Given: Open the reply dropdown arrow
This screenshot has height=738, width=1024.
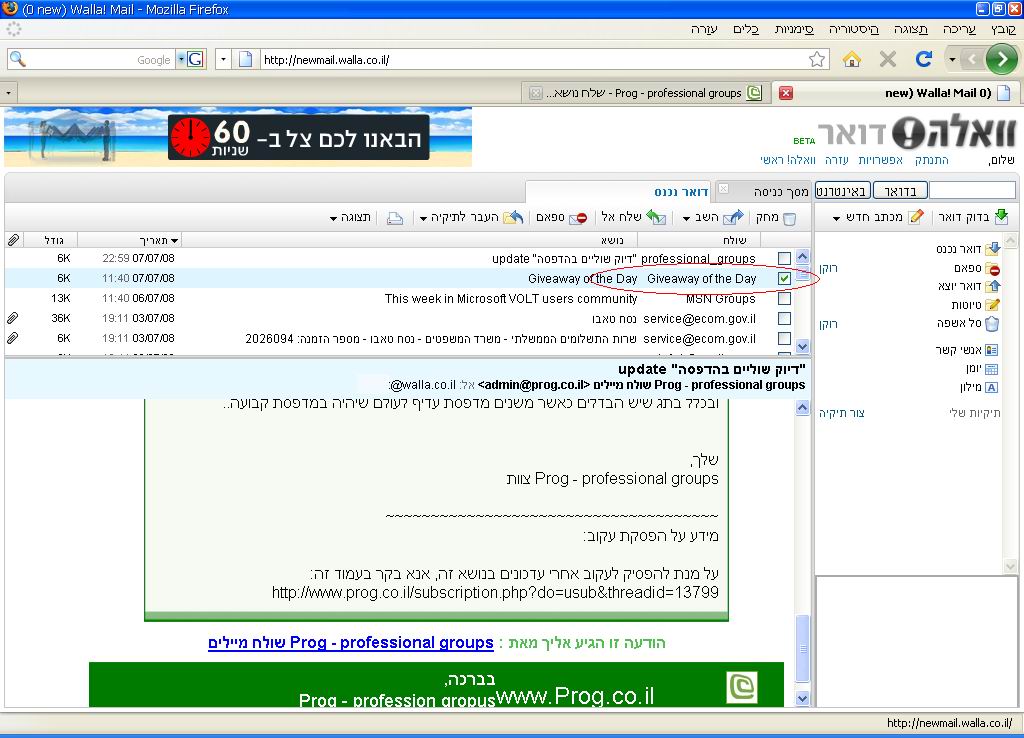Looking at the screenshot, I should [686, 219].
